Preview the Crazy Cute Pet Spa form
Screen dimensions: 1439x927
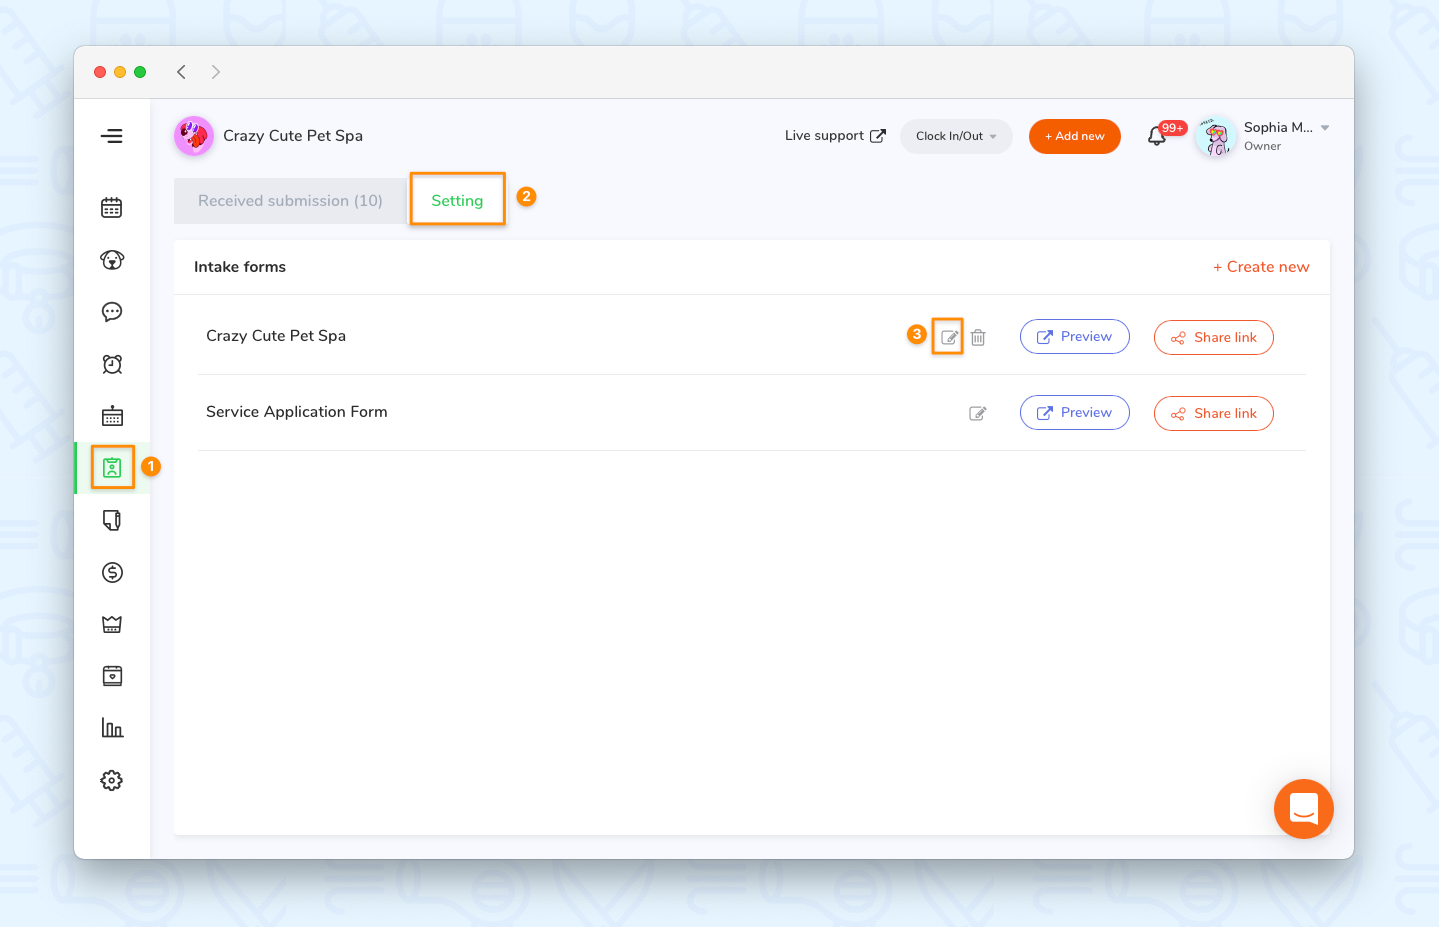(1075, 337)
